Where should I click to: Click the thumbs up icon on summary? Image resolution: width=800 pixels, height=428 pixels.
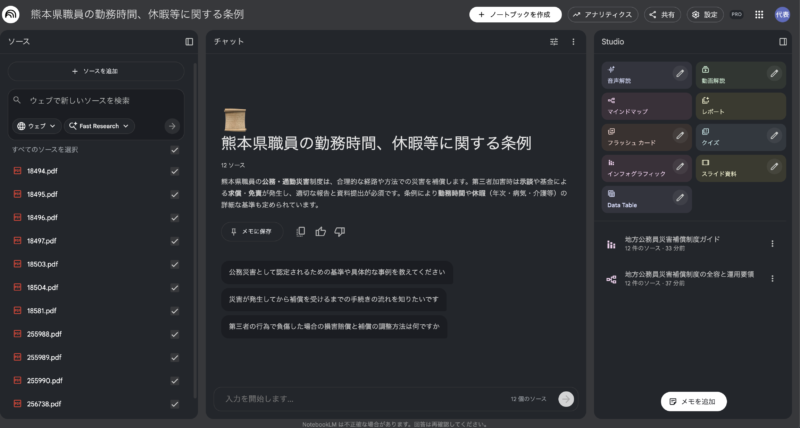(x=320, y=232)
